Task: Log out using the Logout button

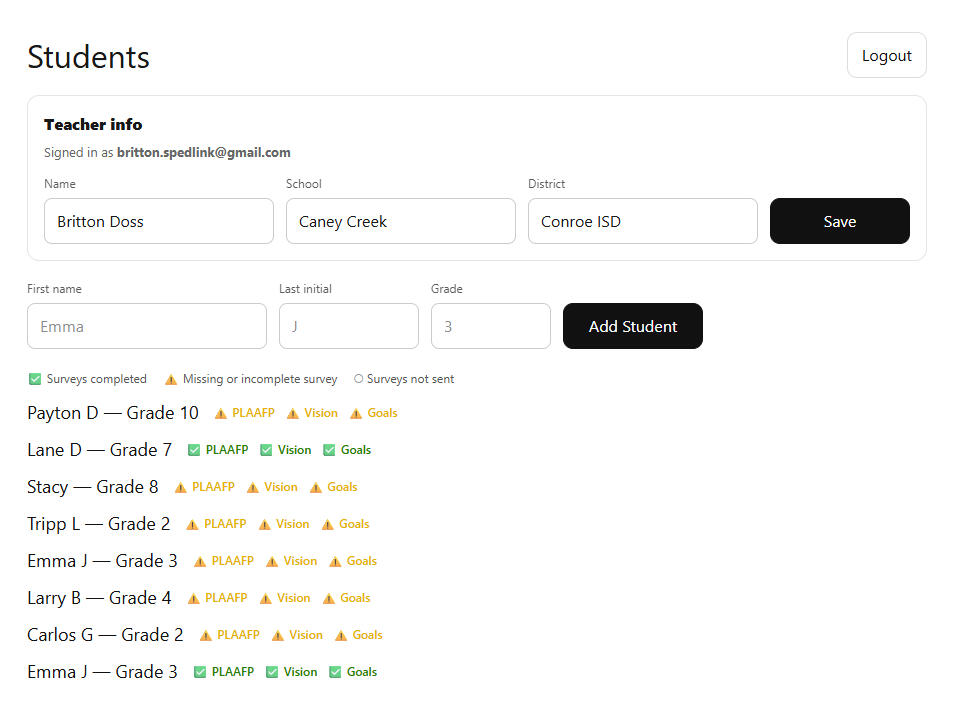Action: 886,56
